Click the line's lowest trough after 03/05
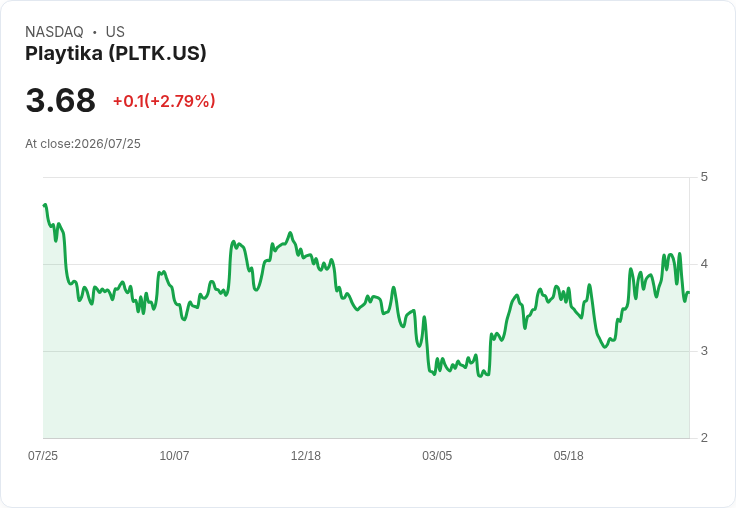 pyautogui.click(x=480, y=376)
